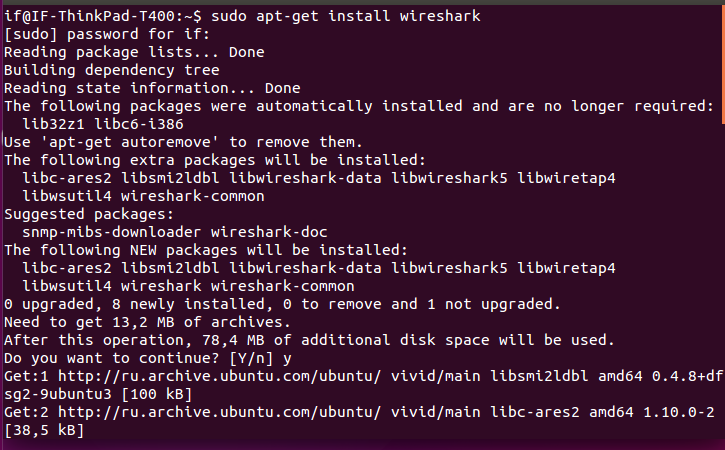Image resolution: width=725 pixels, height=450 pixels.
Task: Click the lib32z1 package name
Action: [56, 124]
